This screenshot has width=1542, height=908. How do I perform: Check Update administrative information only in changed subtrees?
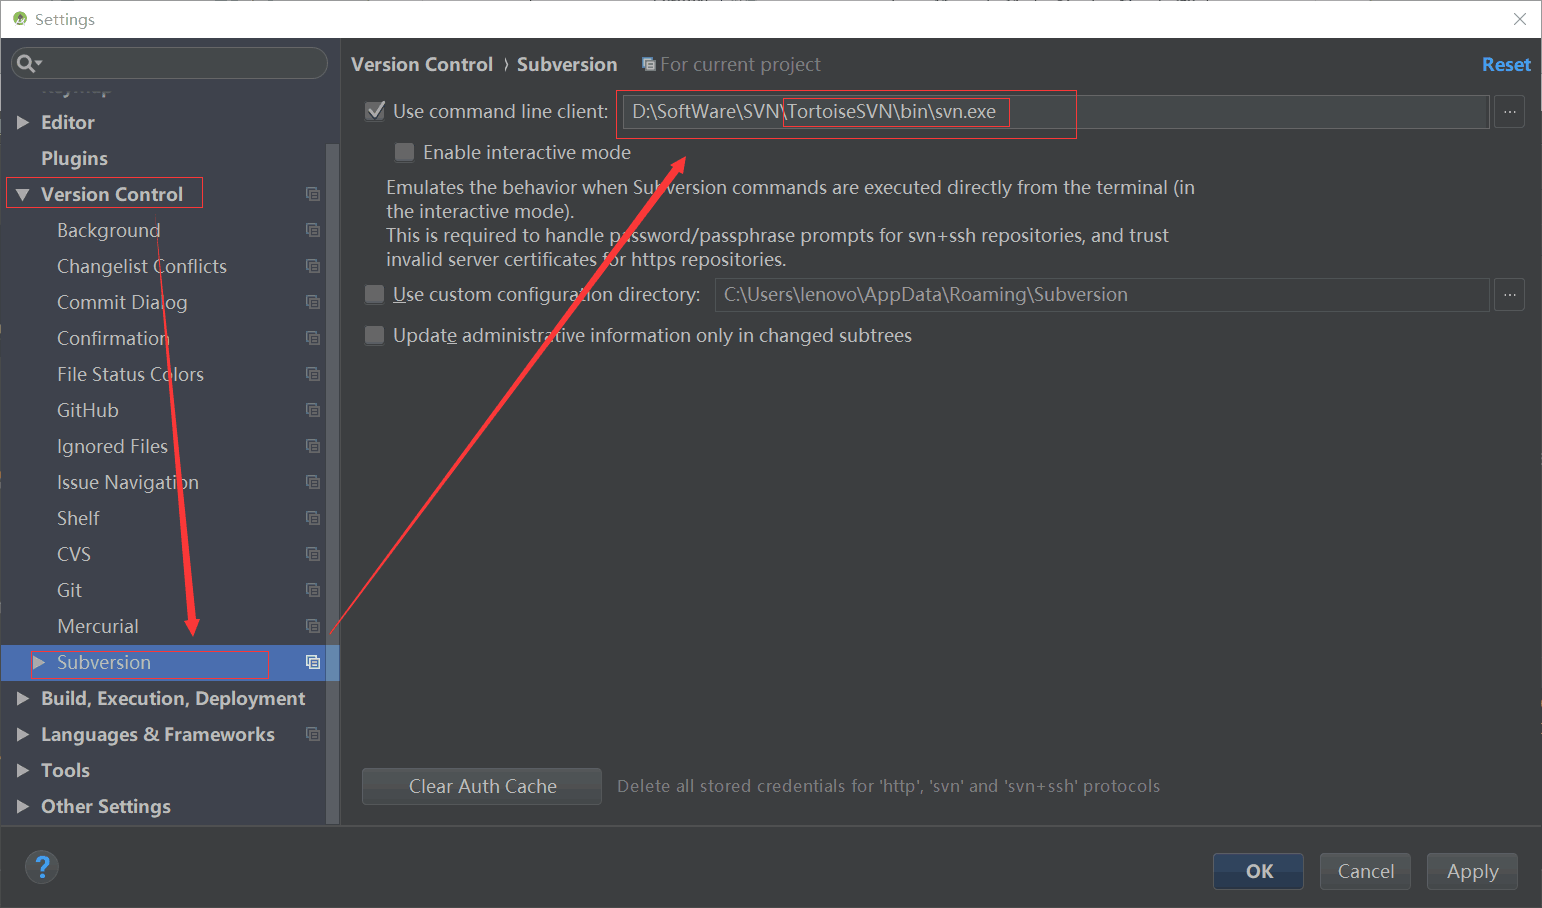tap(375, 335)
